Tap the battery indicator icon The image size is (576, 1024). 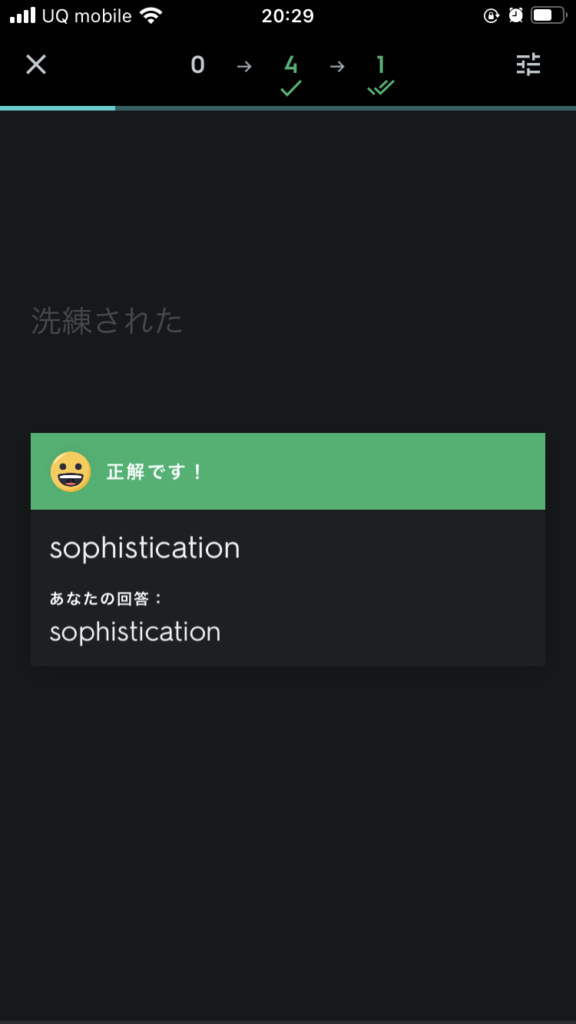coord(548,16)
